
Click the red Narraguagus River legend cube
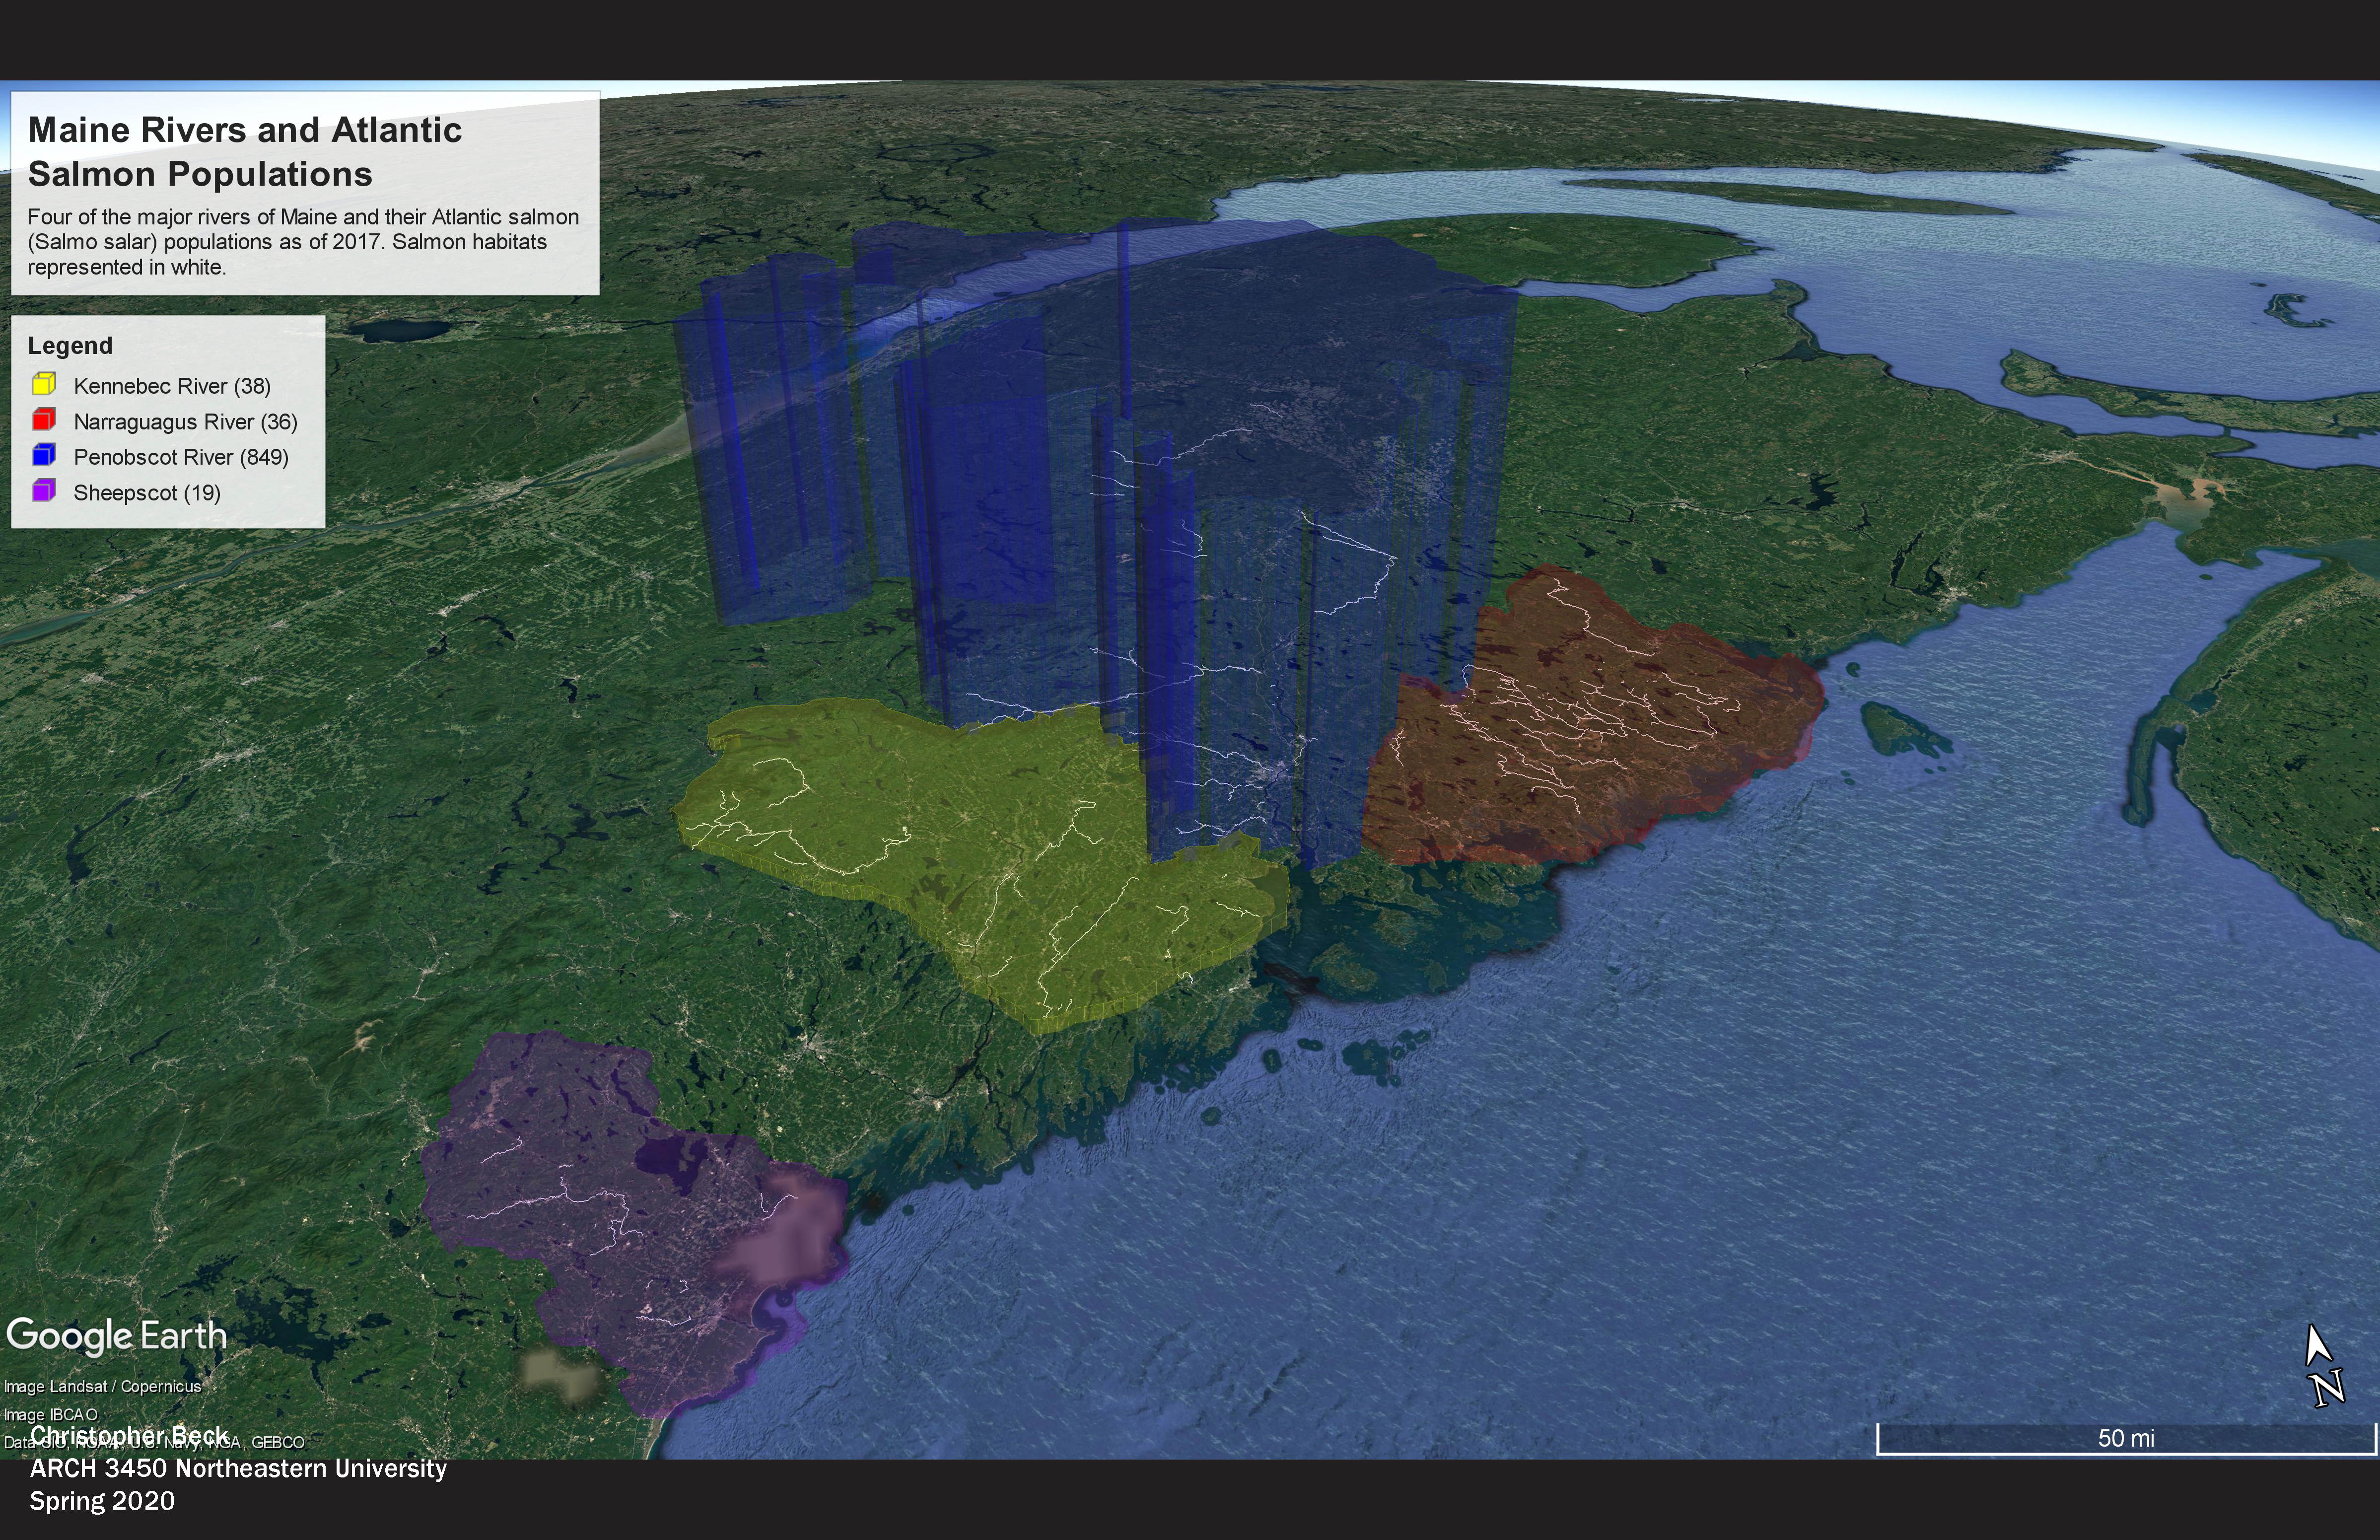(44, 420)
